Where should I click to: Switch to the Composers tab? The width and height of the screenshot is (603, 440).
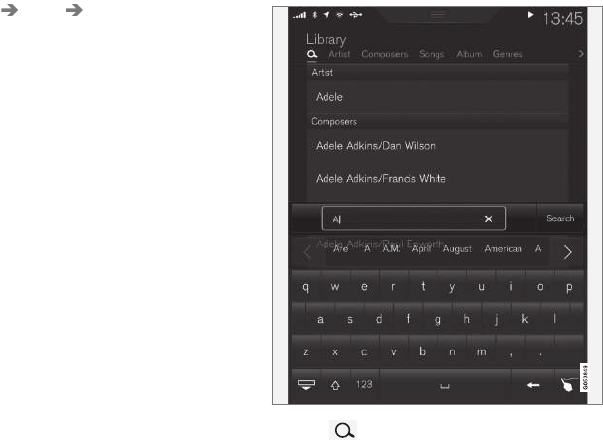pyautogui.click(x=385, y=54)
